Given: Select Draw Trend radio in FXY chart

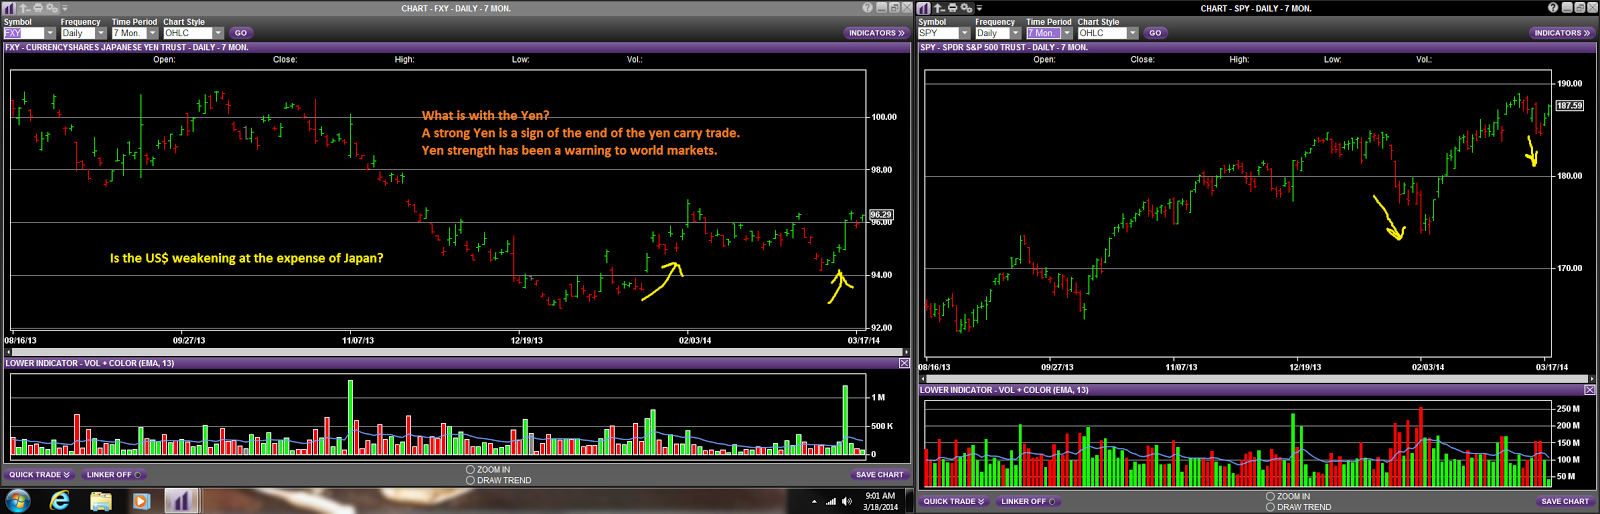Looking at the screenshot, I should tap(470, 480).
